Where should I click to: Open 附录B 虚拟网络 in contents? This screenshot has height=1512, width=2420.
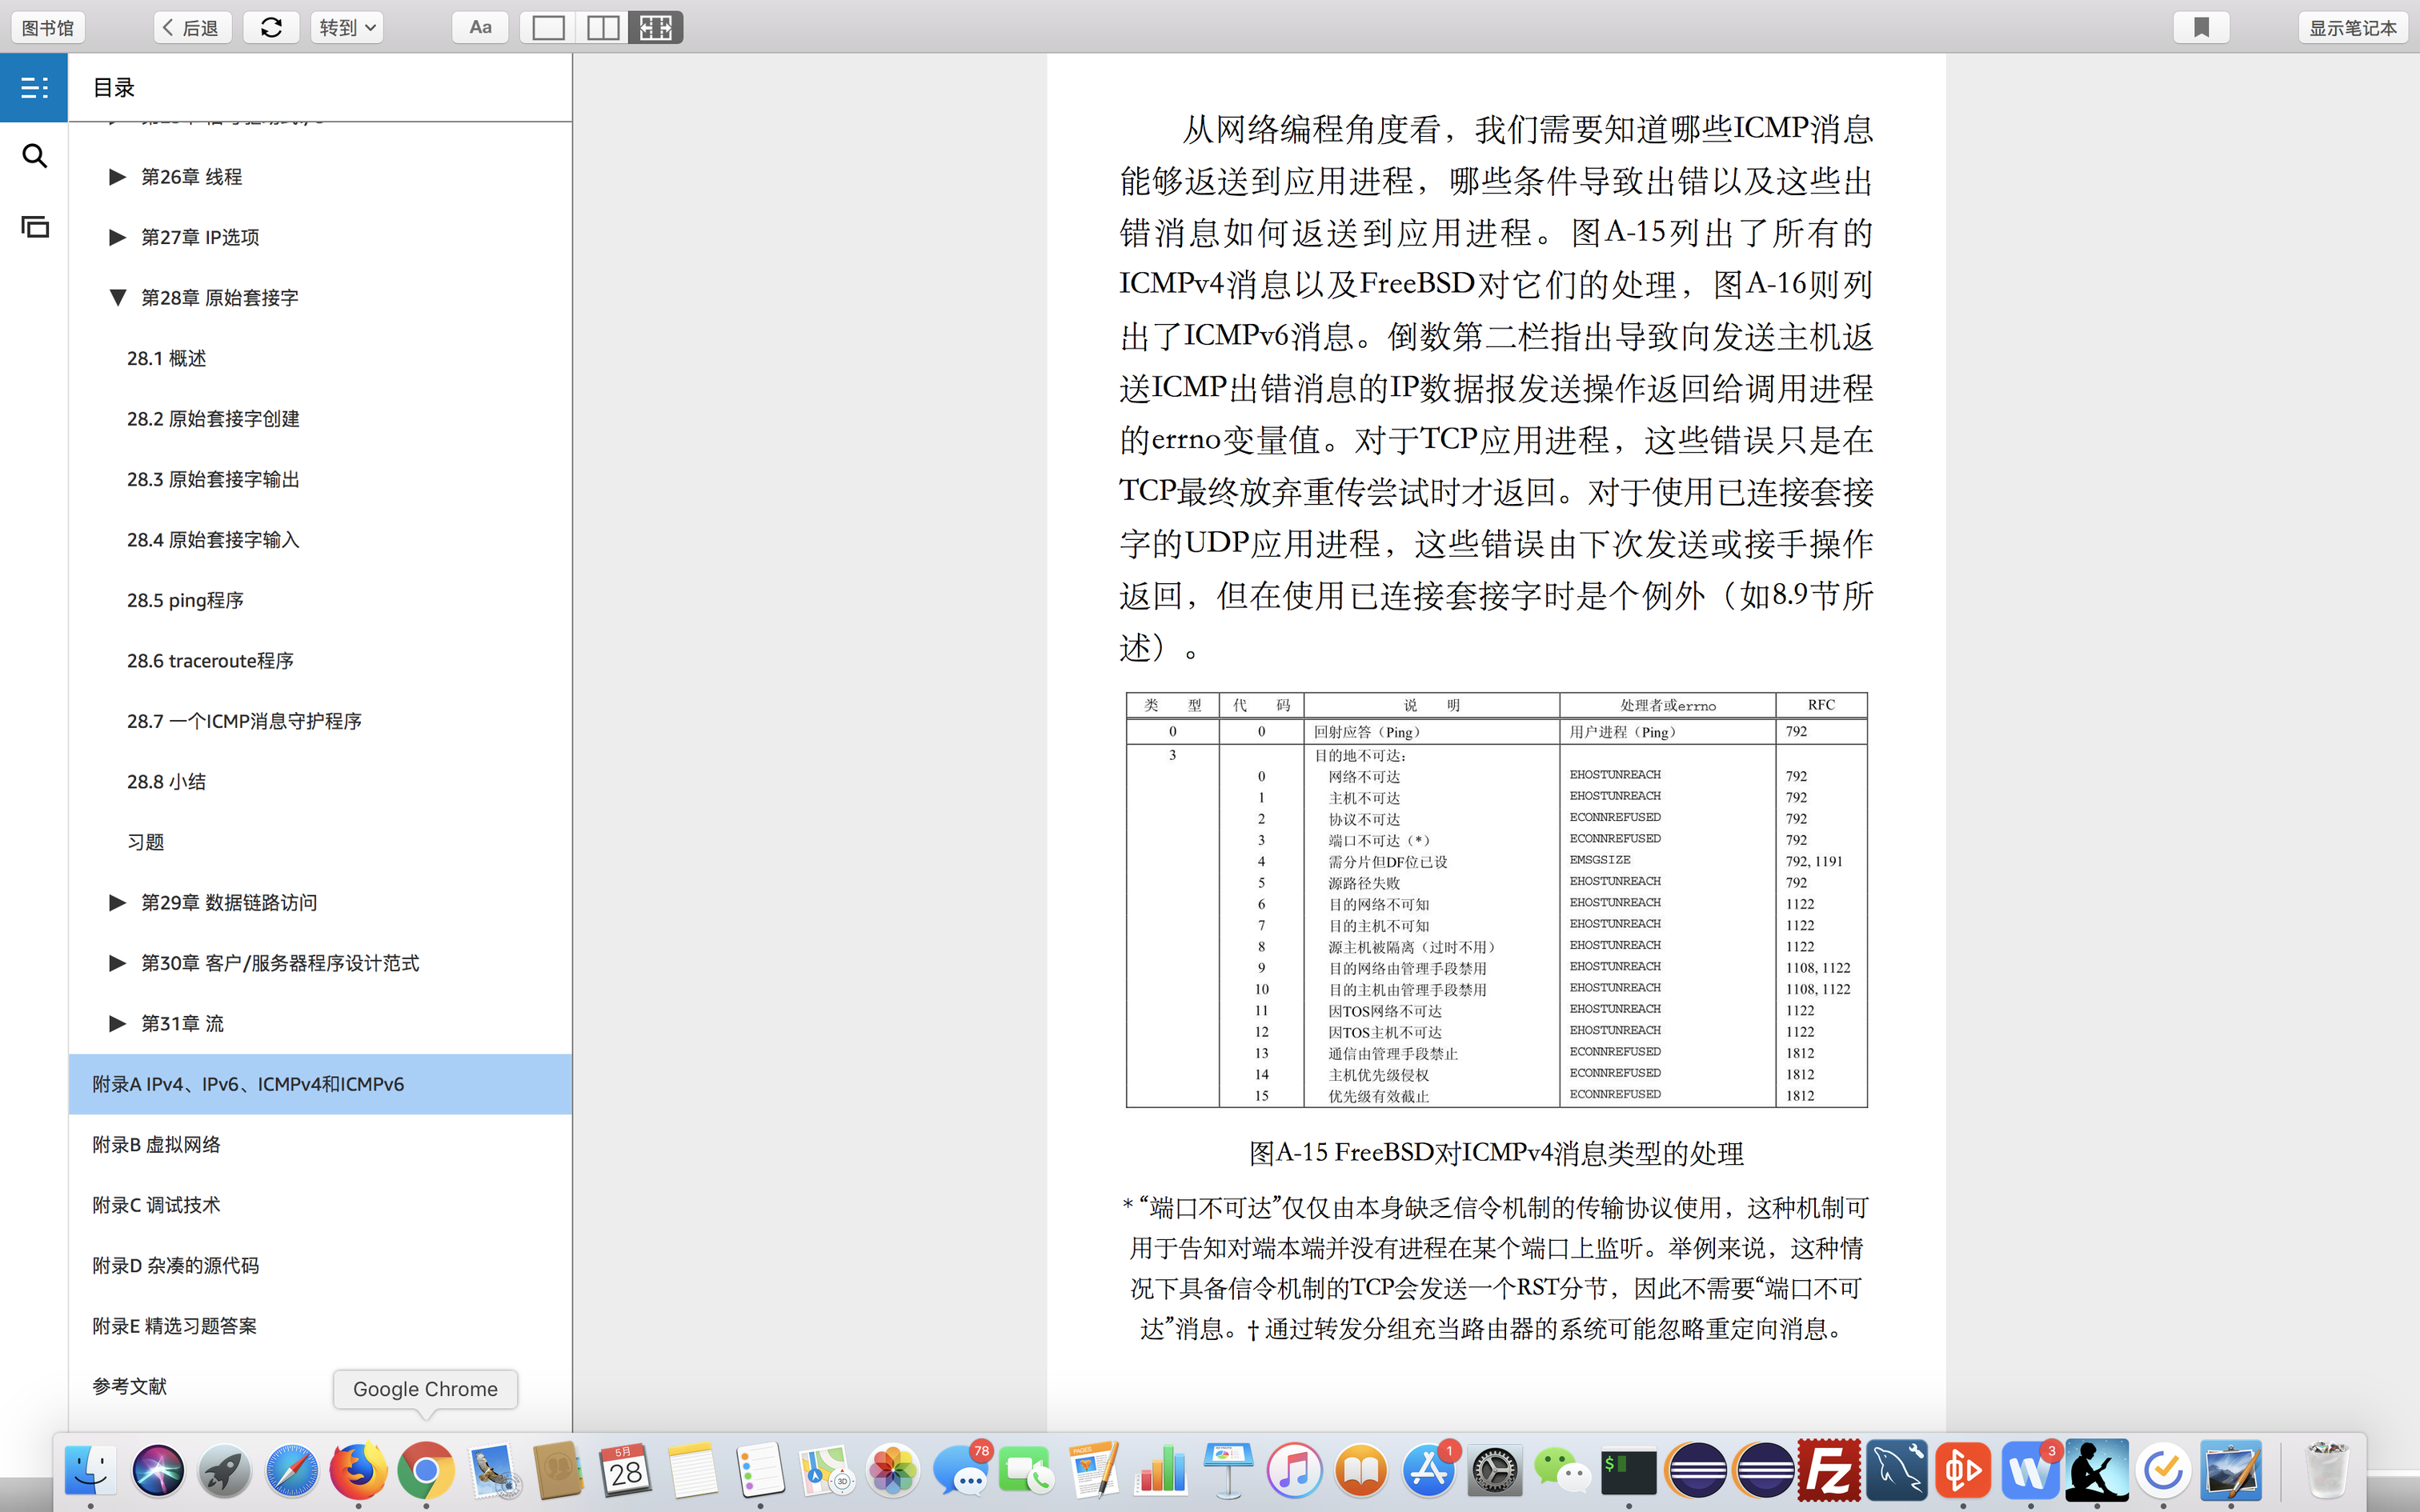156,1144
